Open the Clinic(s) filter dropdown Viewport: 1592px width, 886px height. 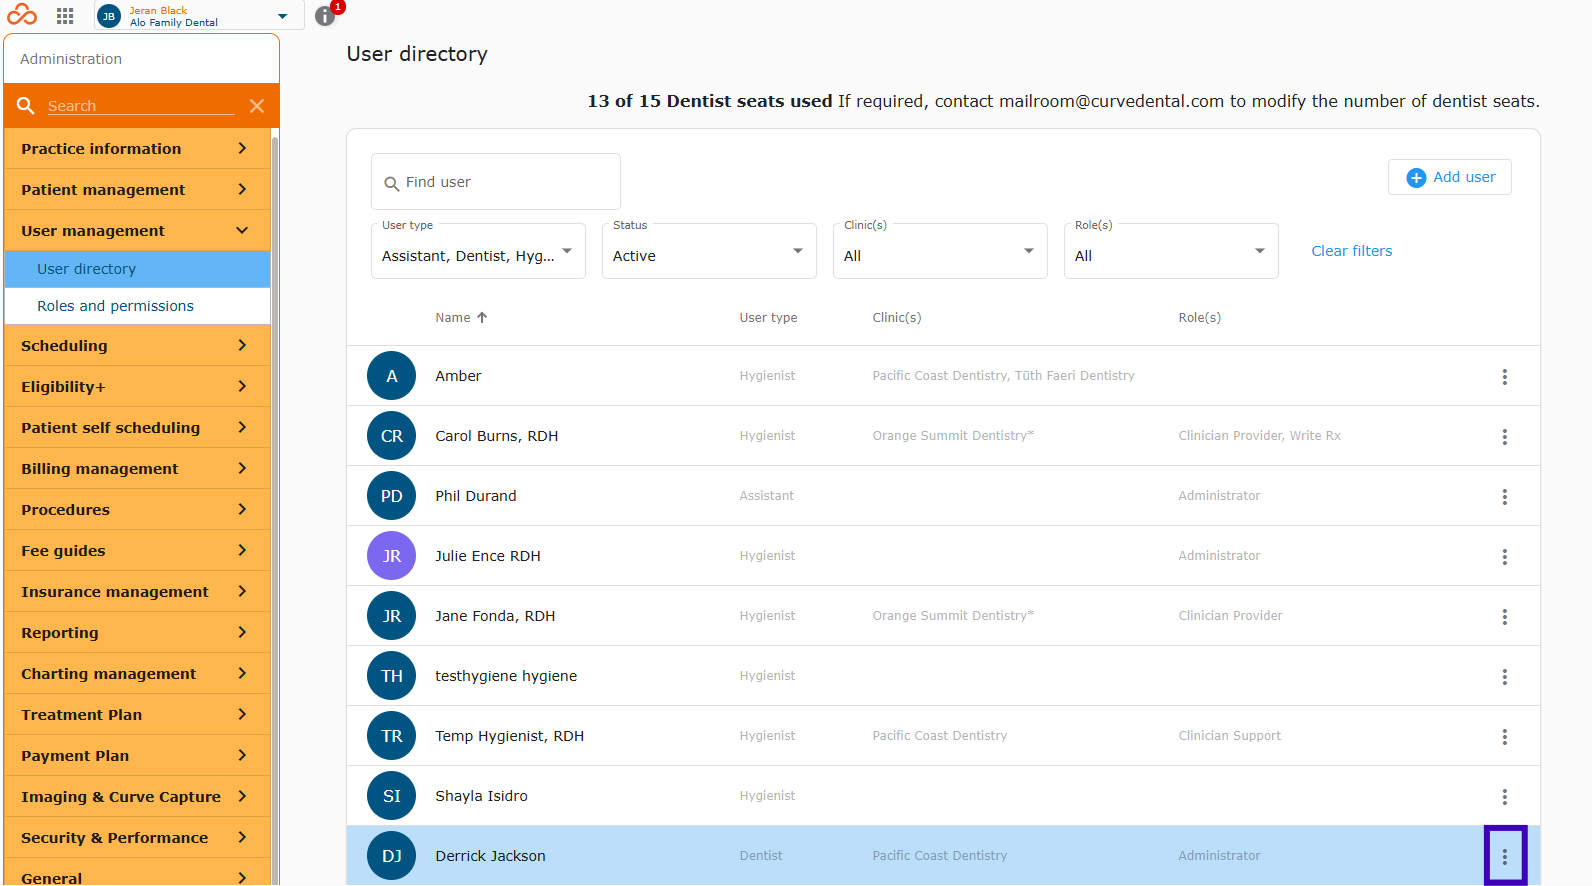pos(940,251)
